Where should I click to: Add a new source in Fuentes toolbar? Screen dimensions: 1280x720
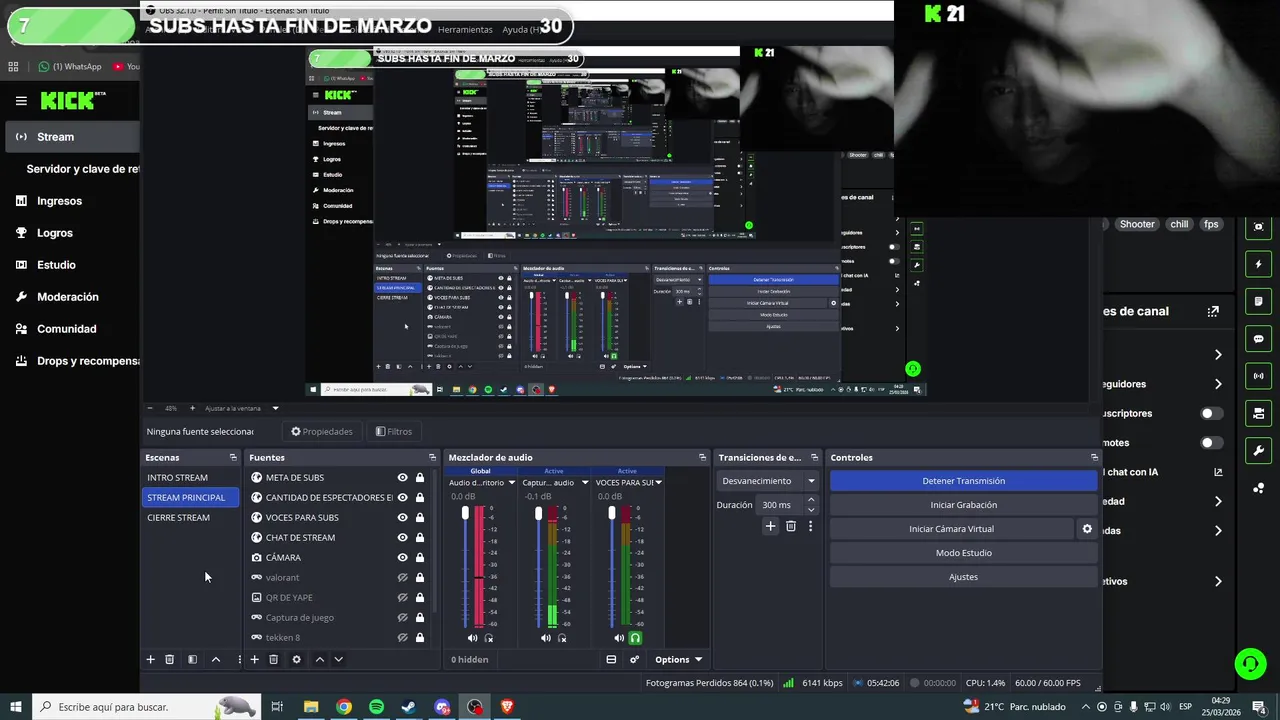(254, 659)
